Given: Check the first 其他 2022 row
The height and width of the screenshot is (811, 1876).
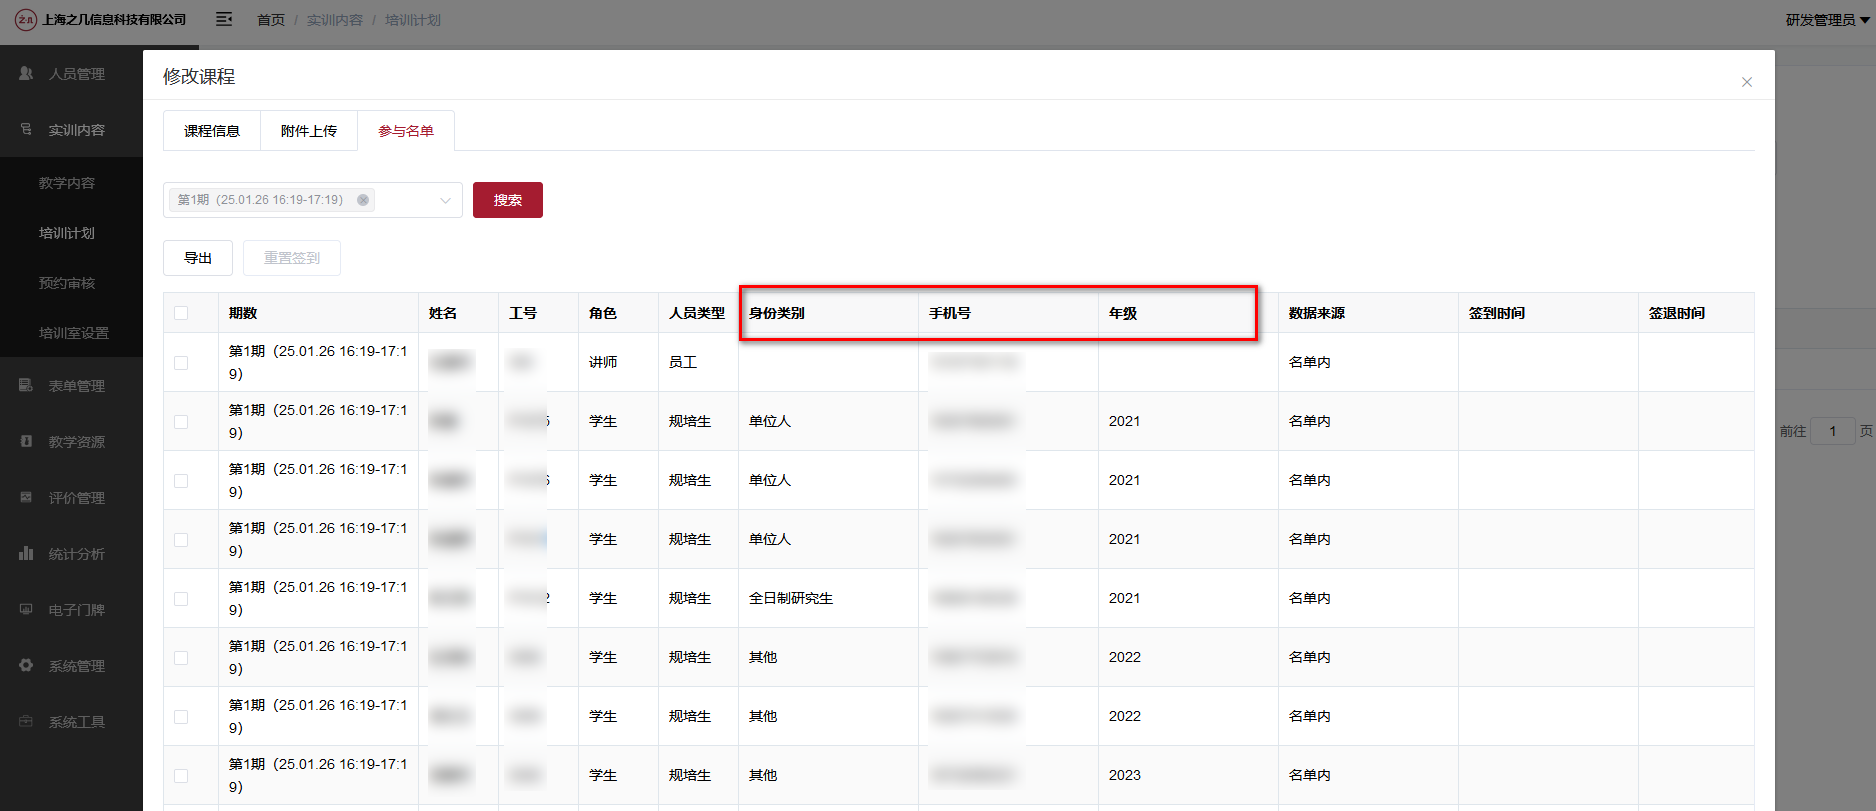Looking at the screenshot, I should (x=181, y=657).
